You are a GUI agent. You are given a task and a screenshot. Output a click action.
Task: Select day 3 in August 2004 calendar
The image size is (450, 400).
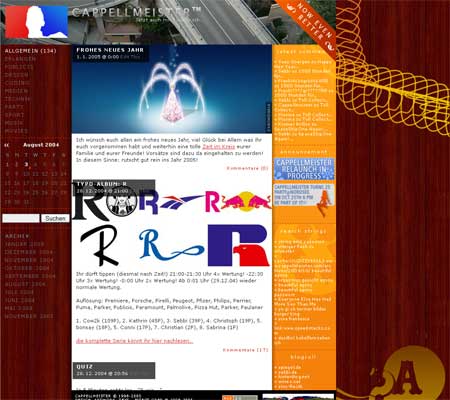[26, 164]
